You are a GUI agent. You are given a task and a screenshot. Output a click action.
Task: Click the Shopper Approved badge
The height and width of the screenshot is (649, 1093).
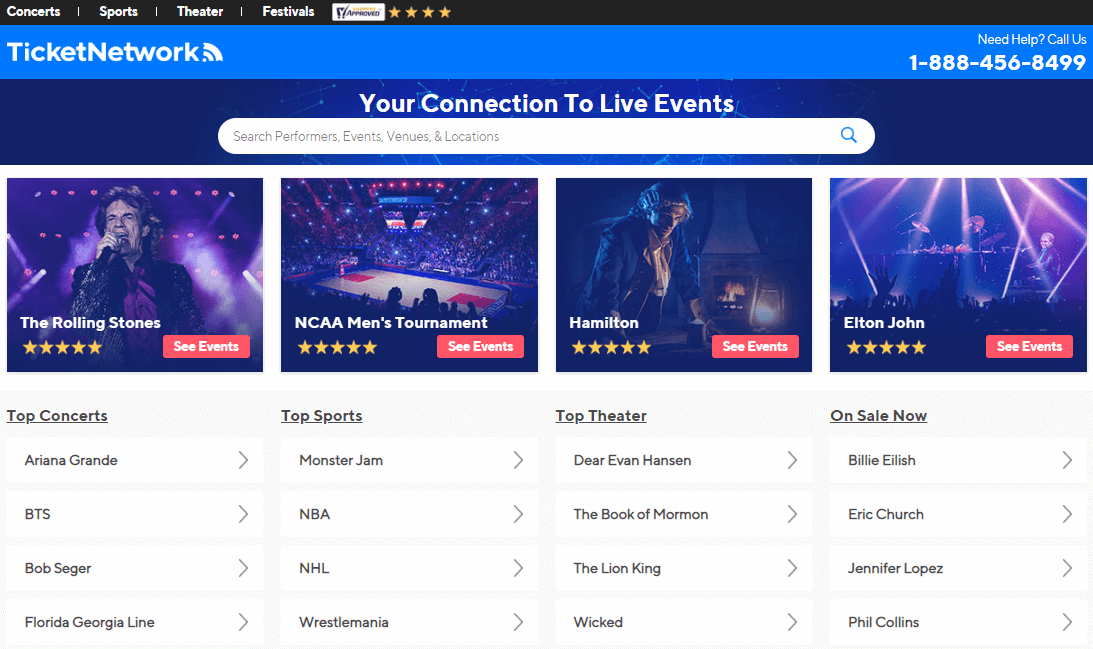pos(358,12)
